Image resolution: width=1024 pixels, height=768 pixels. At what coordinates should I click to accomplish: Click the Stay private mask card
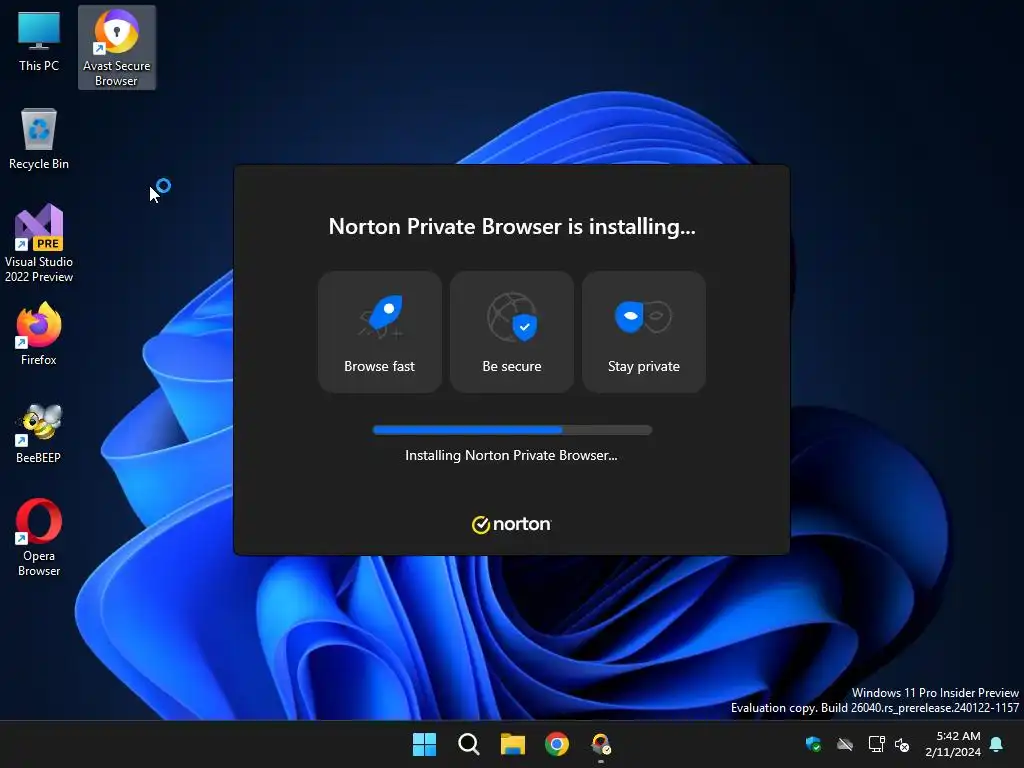point(643,332)
